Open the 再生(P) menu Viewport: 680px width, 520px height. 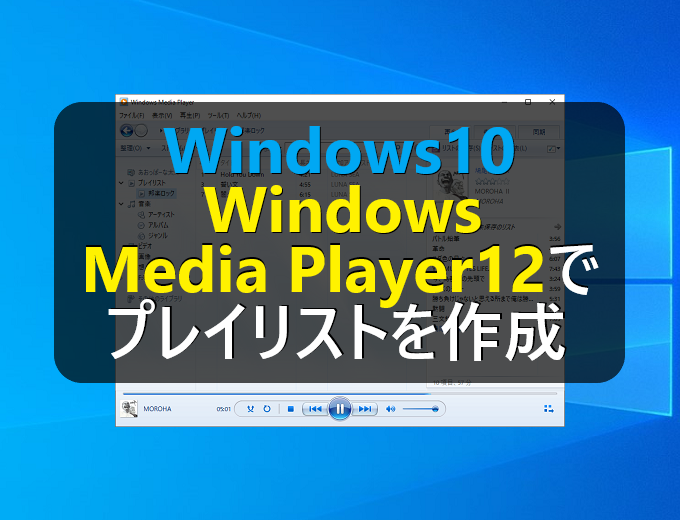(190, 115)
